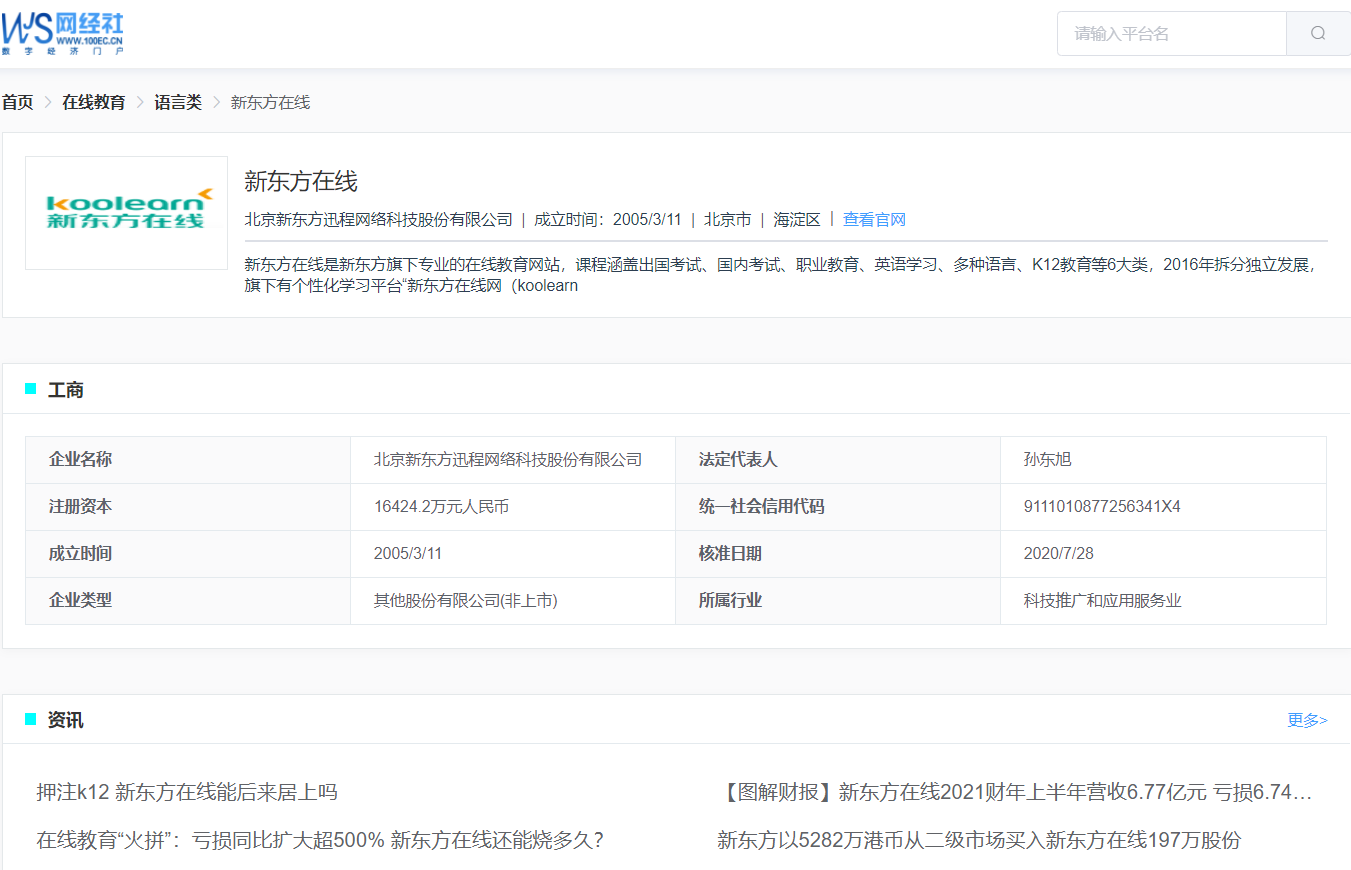The width and height of the screenshot is (1351, 870).
Task: Select credit code 9111010877256341X4
Action: pos(1102,507)
